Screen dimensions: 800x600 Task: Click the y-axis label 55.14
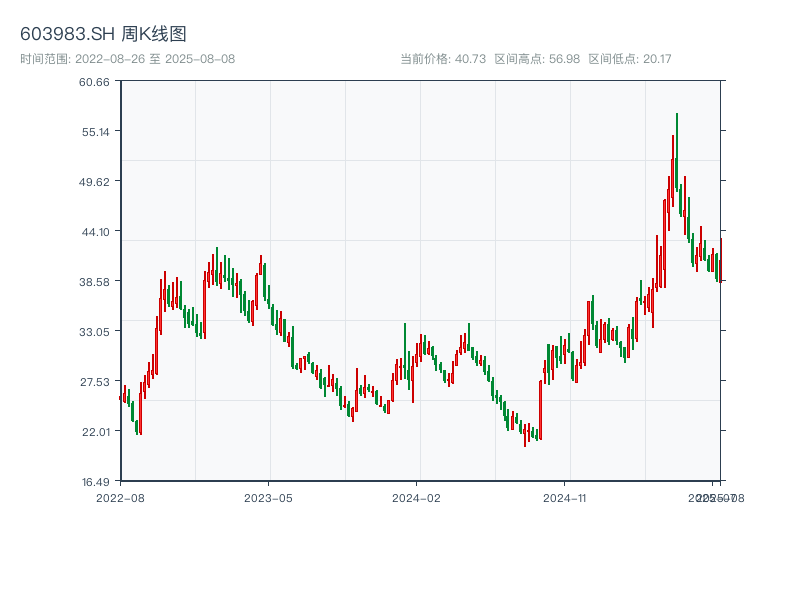pyautogui.click(x=96, y=132)
